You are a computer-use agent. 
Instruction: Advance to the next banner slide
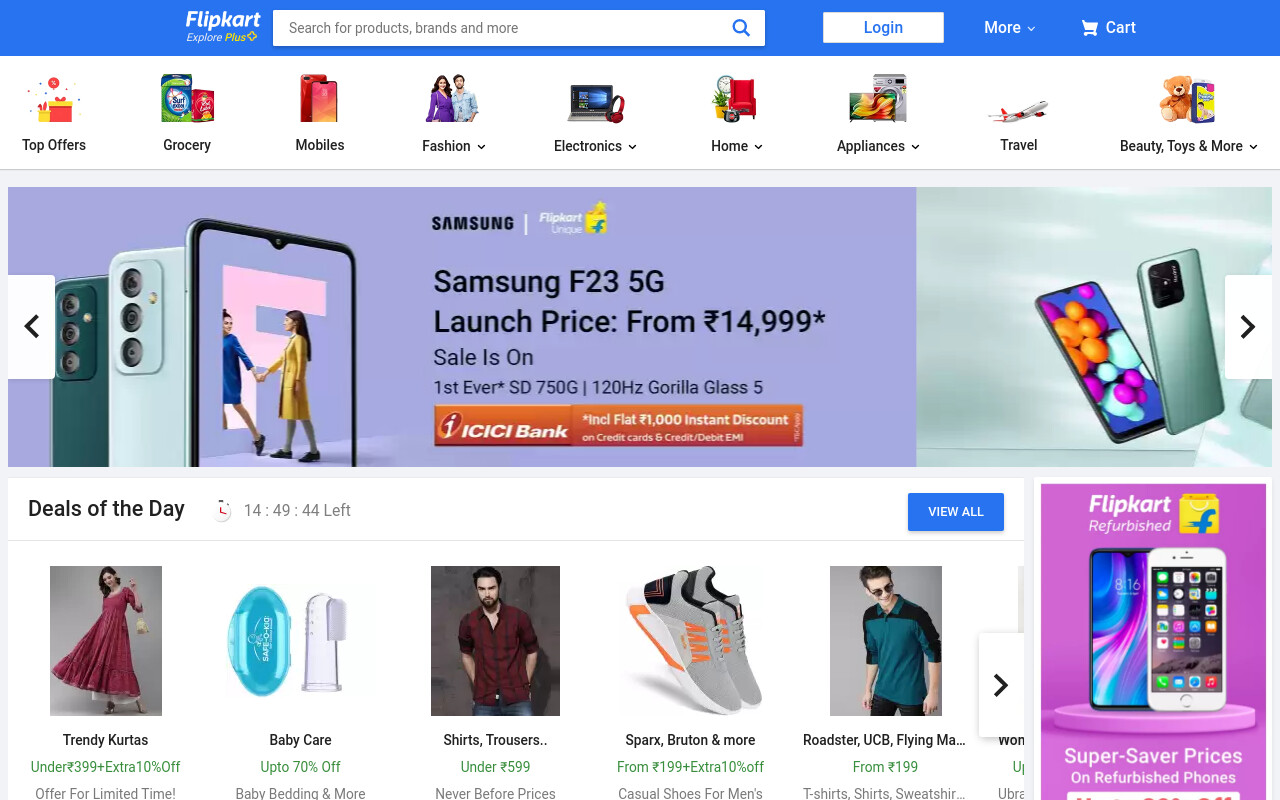click(x=1248, y=327)
